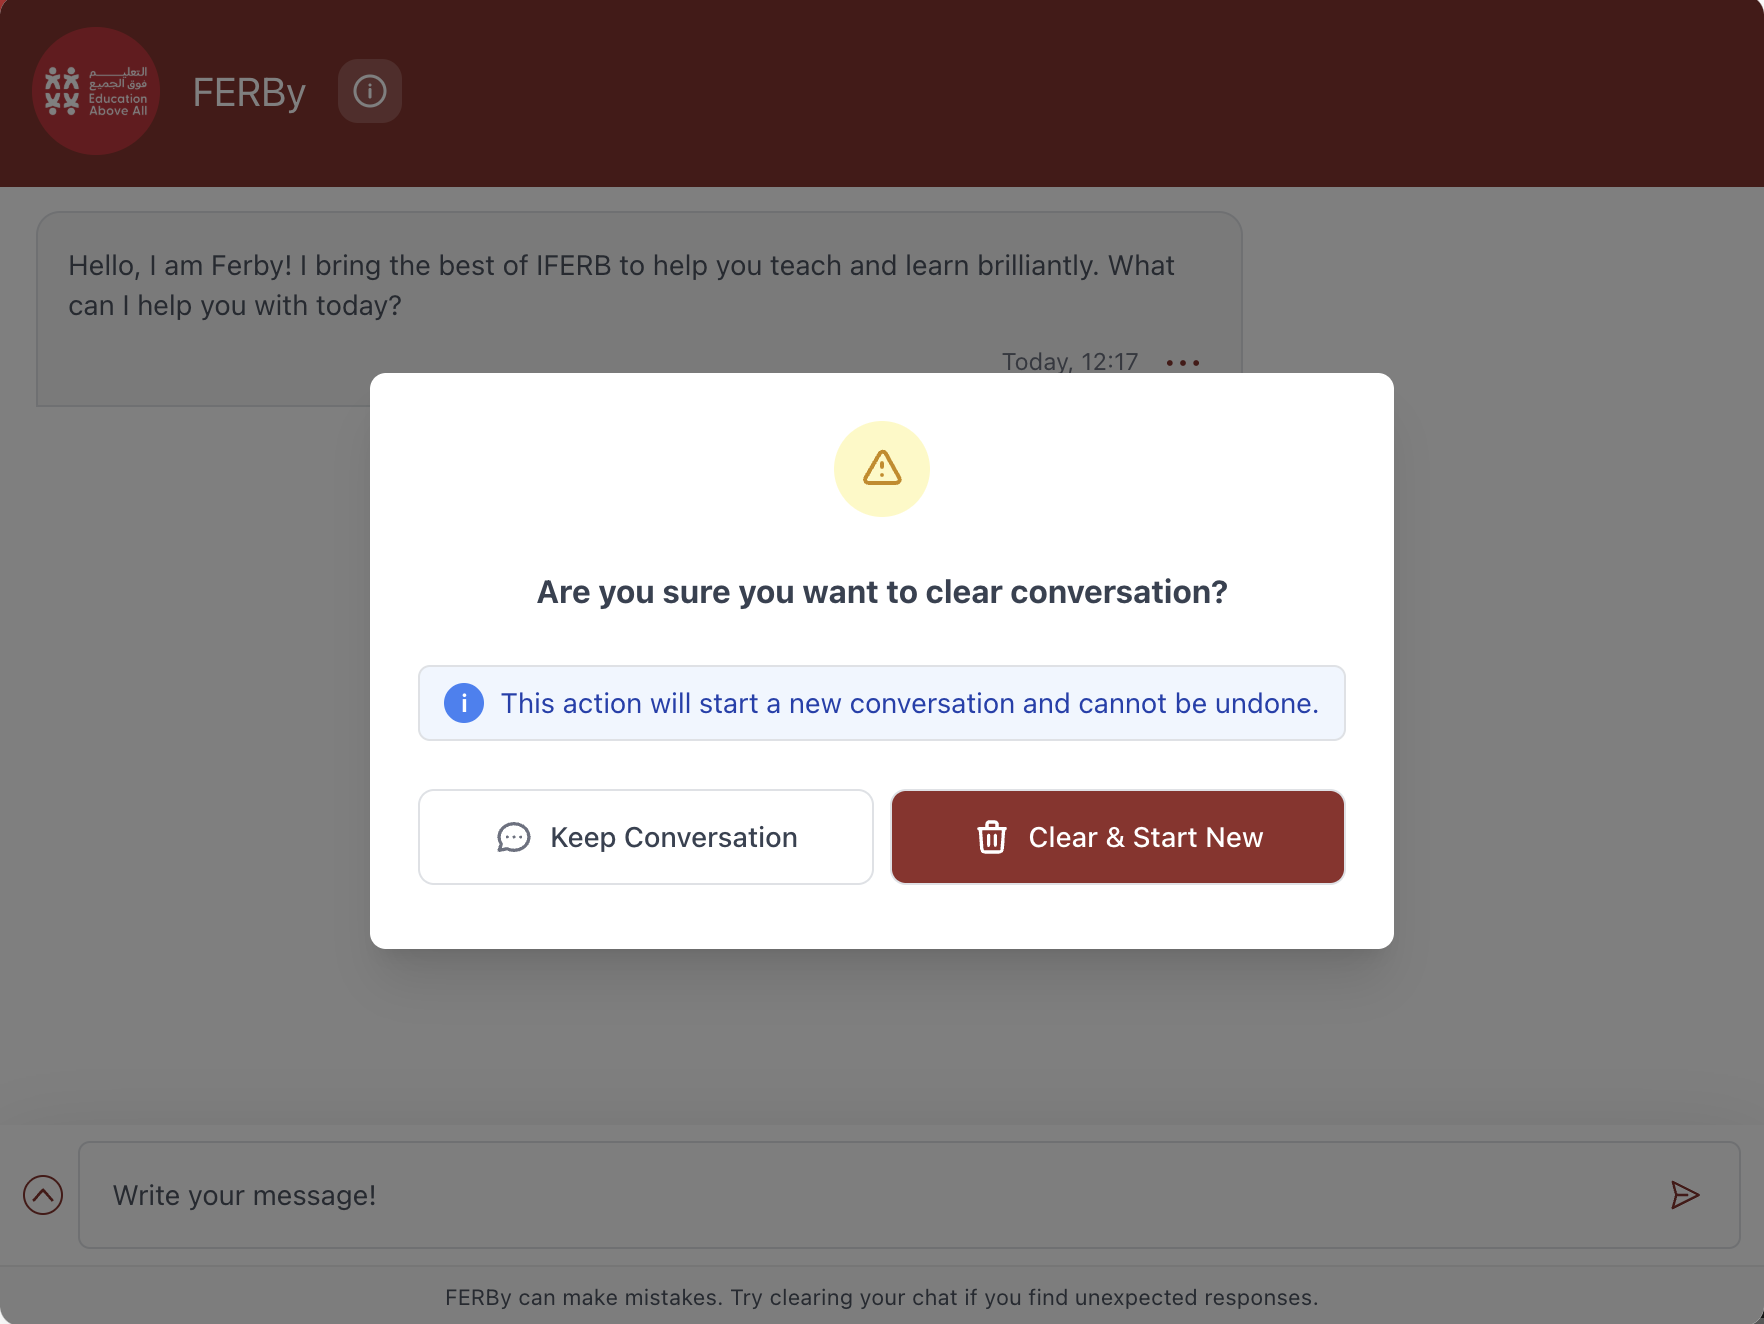The image size is (1764, 1324).
Task: Click the disclaimer text about FERBy making mistakes
Action: coord(881,1297)
